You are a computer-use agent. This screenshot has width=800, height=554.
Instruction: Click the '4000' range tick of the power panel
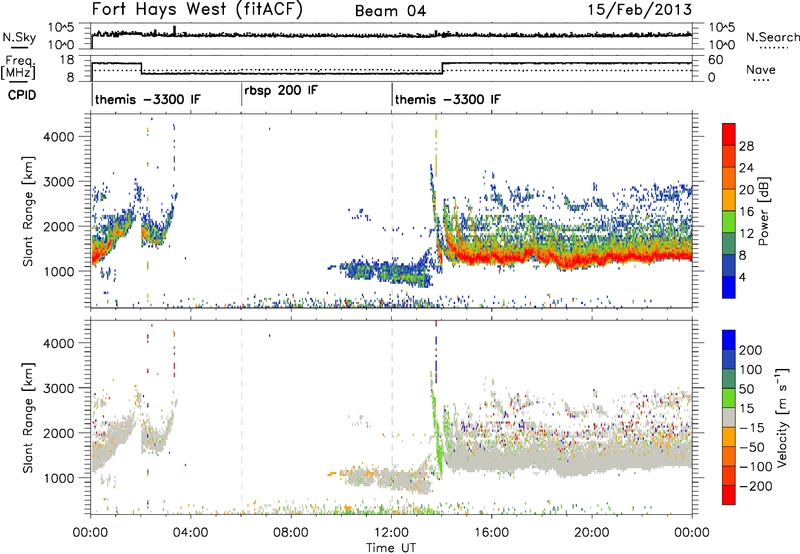pyautogui.click(x=58, y=137)
